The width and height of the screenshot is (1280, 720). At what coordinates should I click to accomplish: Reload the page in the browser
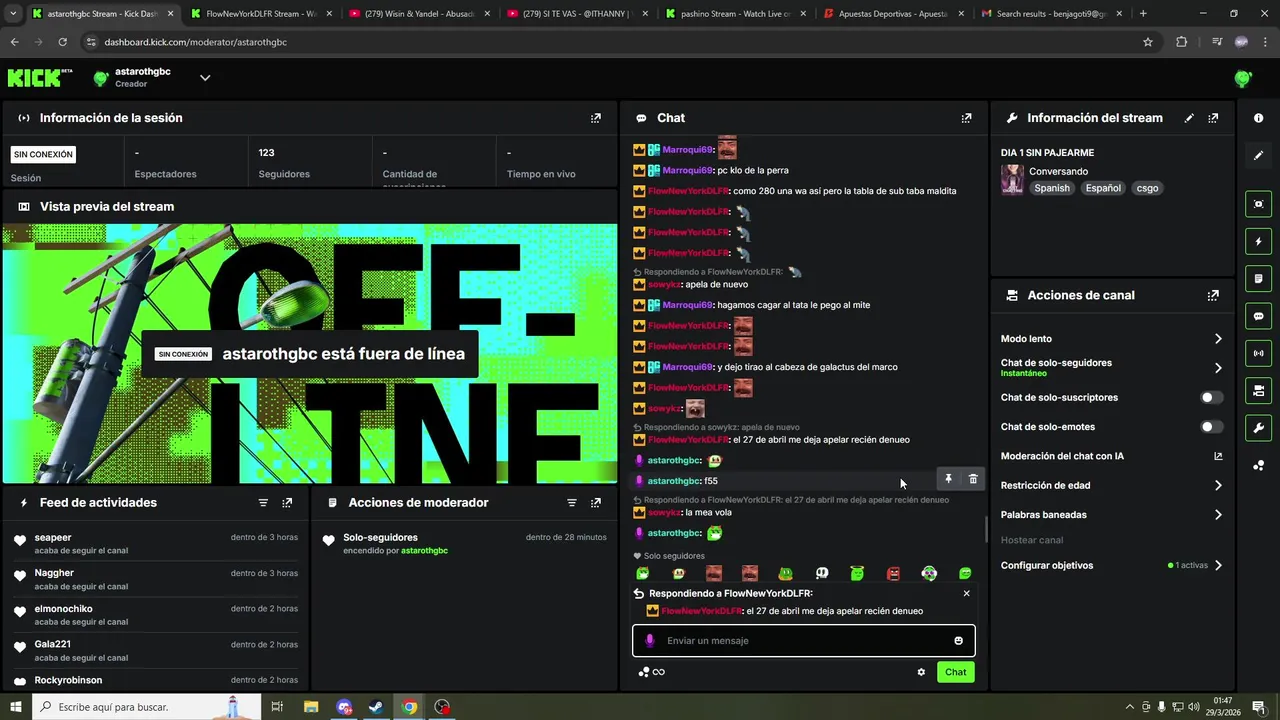pyautogui.click(x=62, y=42)
